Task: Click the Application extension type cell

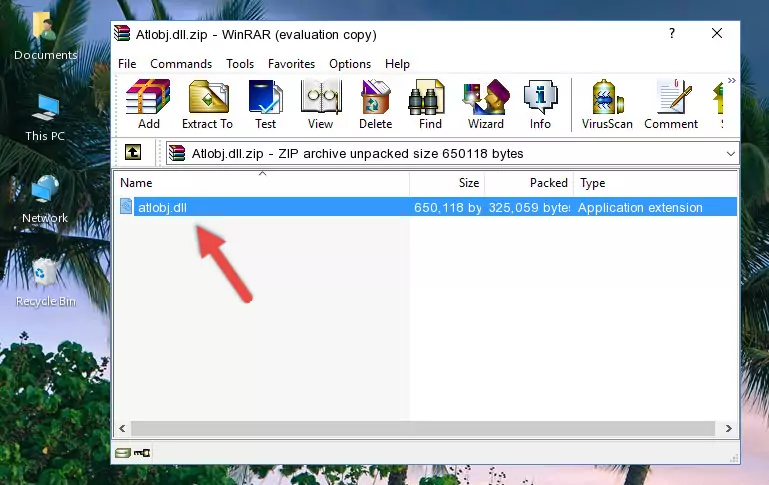Action: [x=640, y=207]
